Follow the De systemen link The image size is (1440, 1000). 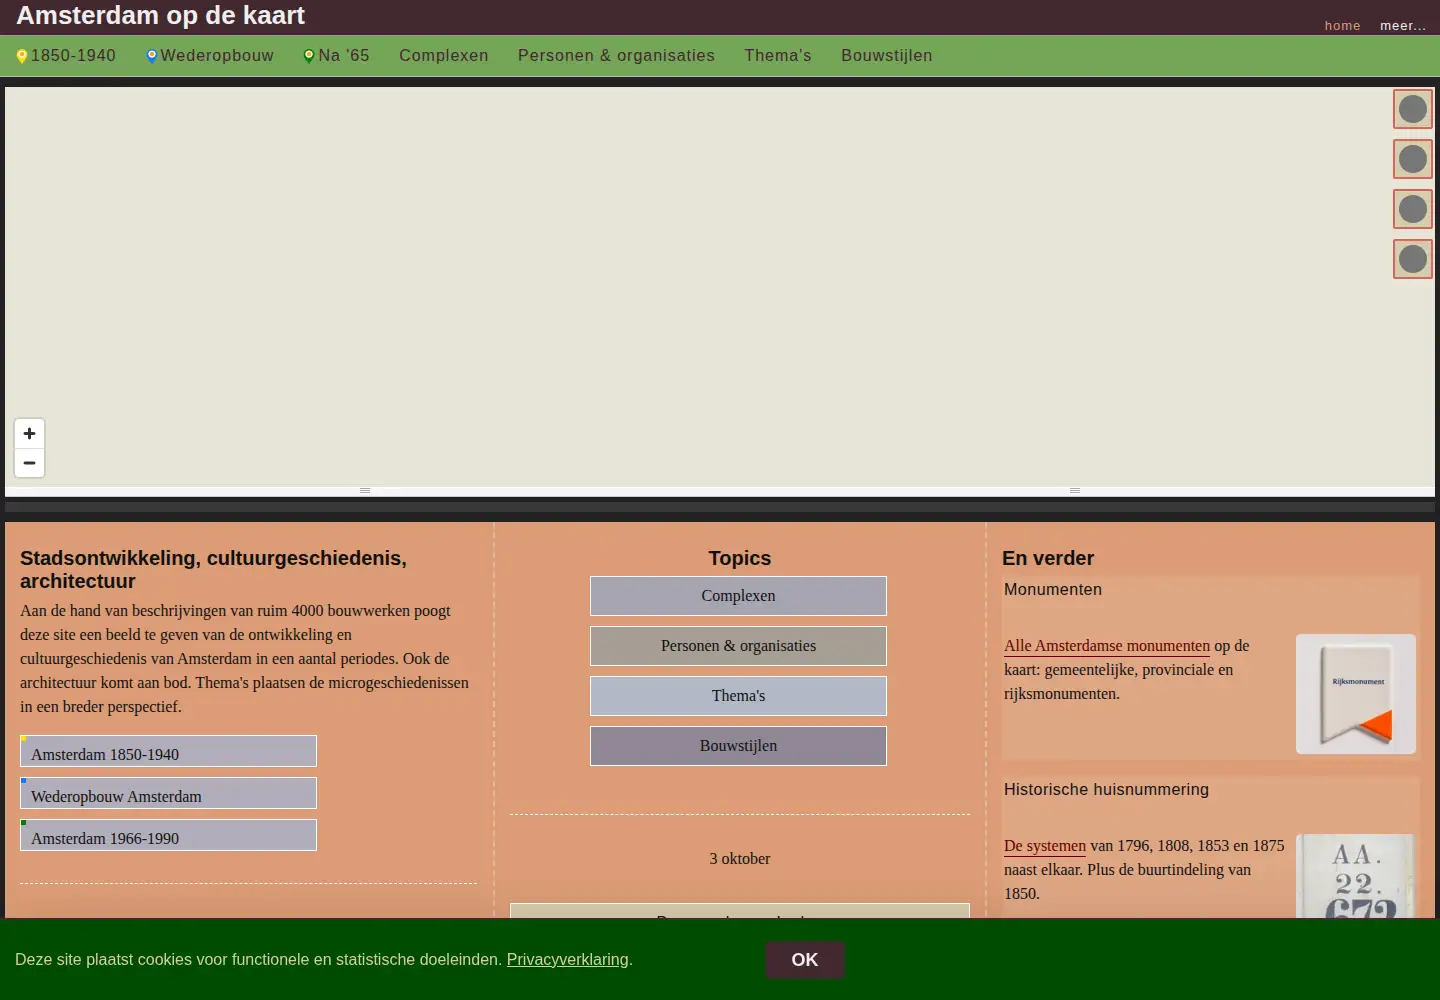click(x=1045, y=846)
